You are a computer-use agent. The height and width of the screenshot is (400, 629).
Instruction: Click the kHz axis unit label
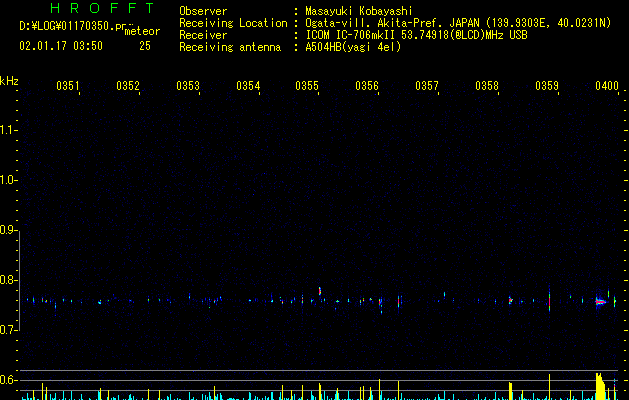pyautogui.click(x=9, y=81)
